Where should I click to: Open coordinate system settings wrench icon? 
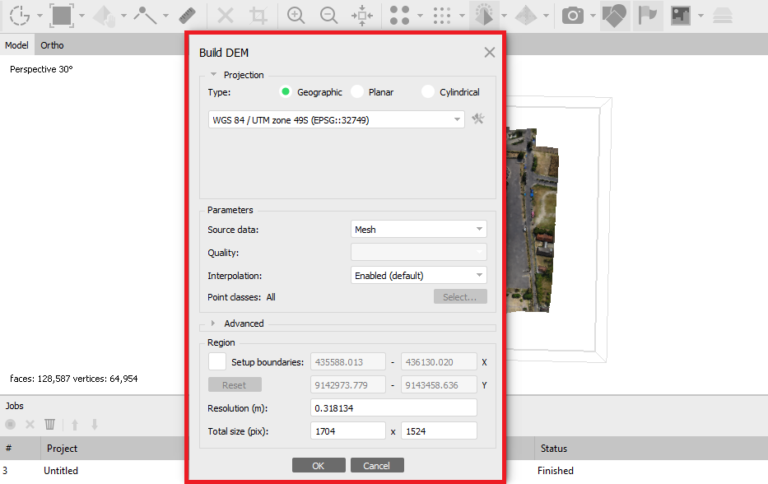[479, 119]
